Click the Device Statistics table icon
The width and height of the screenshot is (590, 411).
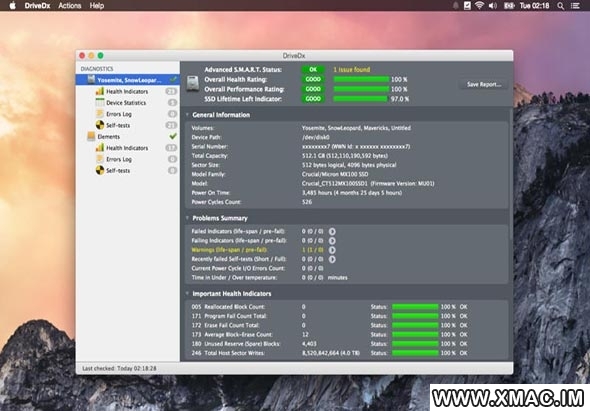(x=100, y=102)
